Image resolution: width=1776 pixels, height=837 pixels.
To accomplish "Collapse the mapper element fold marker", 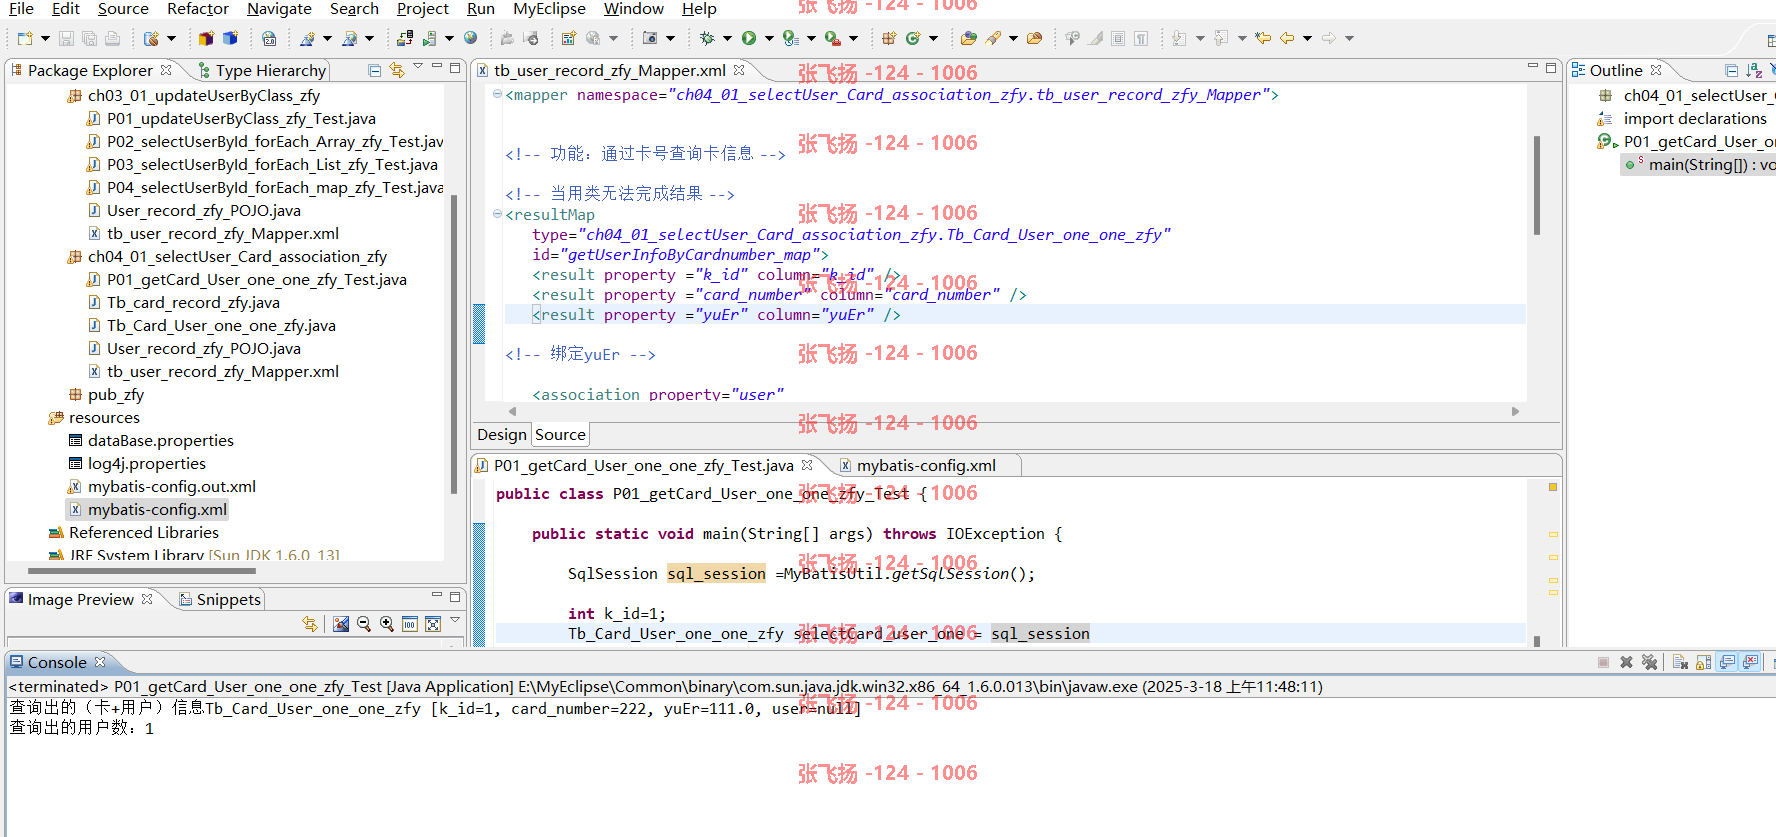I will tap(497, 94).
